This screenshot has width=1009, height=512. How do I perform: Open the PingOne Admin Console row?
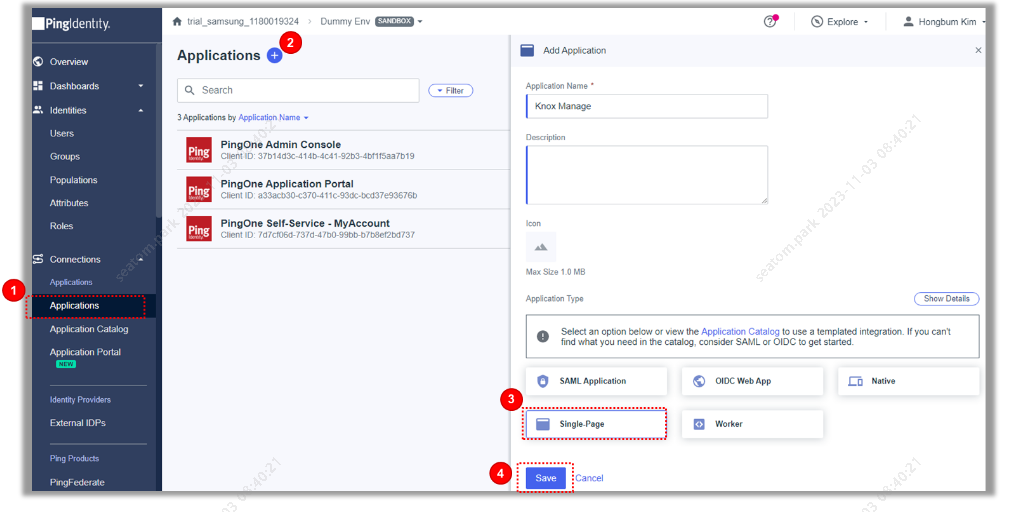343,151
